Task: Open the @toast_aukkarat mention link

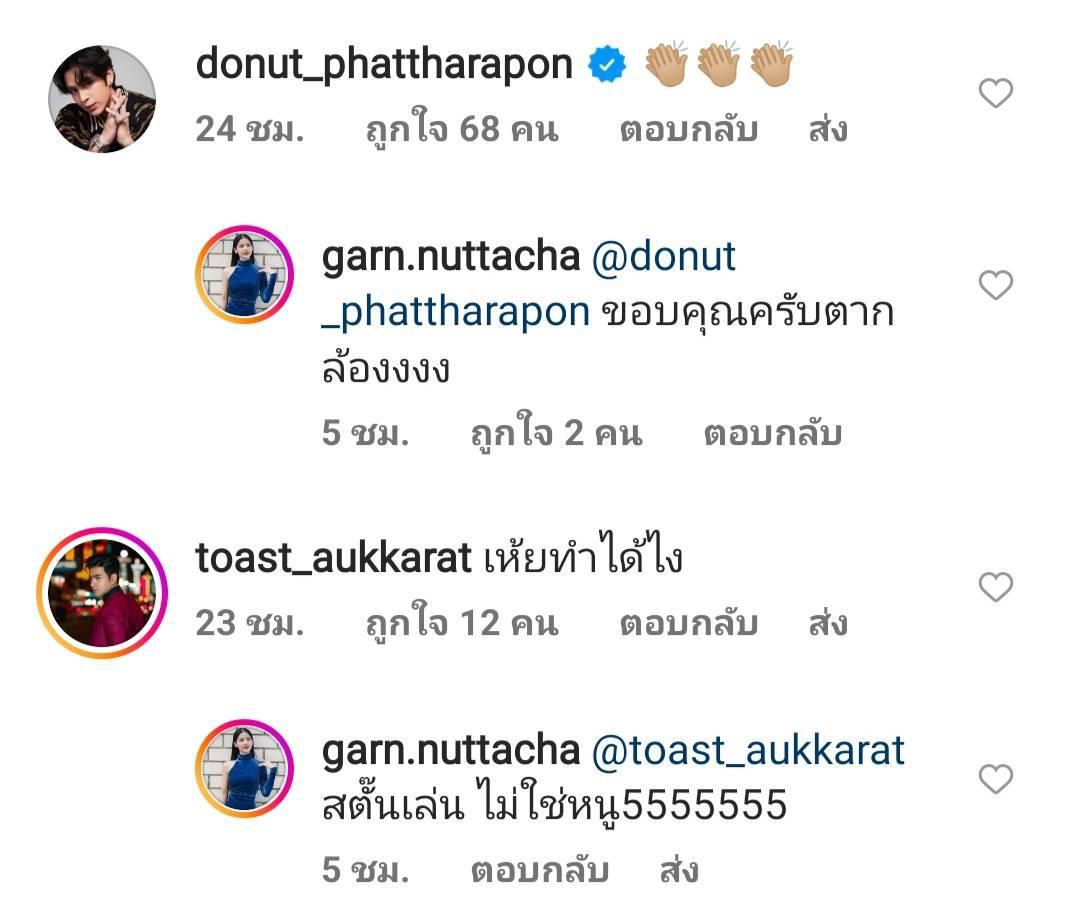Action: point(748,750)
